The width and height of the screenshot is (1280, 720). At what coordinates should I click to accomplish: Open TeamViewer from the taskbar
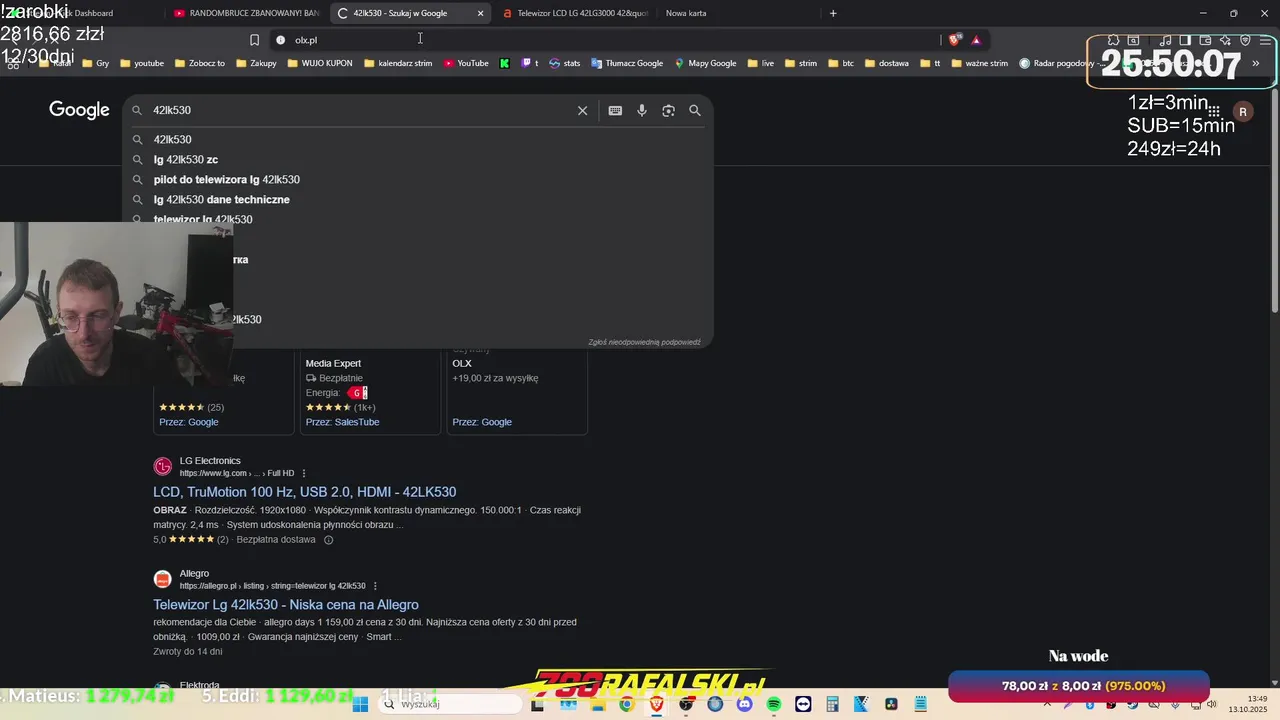pyautogui.click(x=803, y=704)
